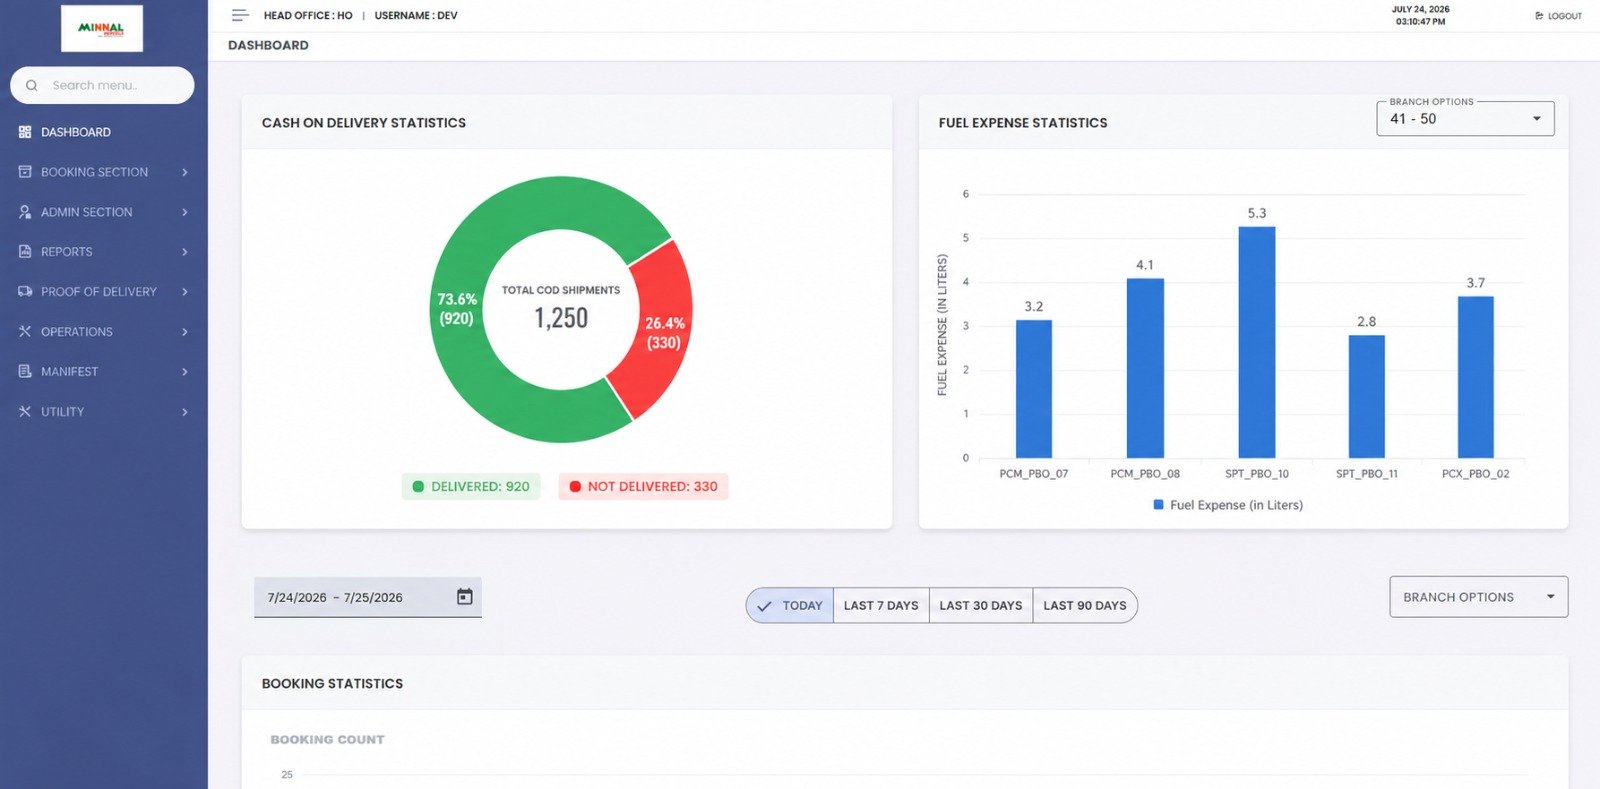The width and height of the screenshot is (1600, 789).
Task: Click the Minnal logo at top left
Action: tap(102, 28)
